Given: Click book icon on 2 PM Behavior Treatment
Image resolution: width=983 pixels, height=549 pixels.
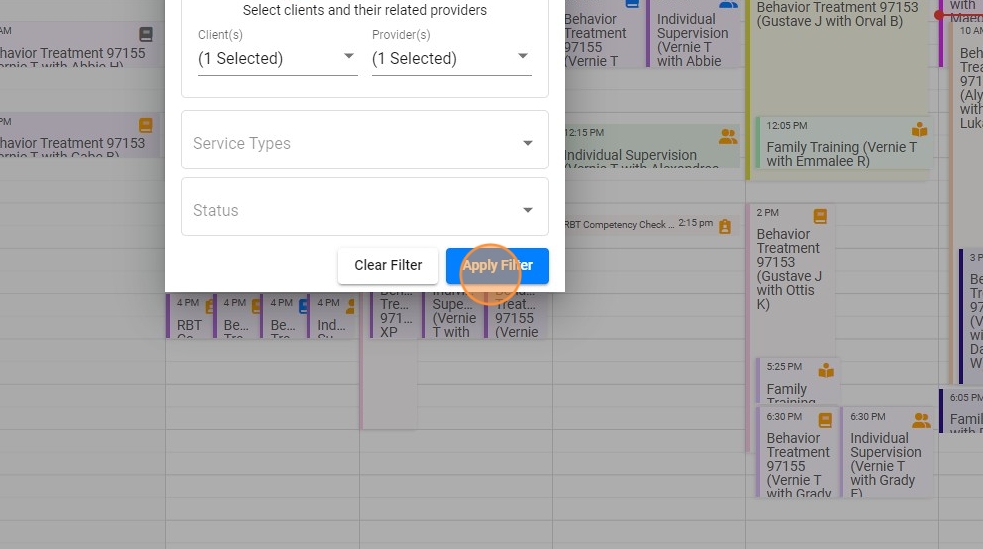Looking at the screenshot, I should [820, 215].
